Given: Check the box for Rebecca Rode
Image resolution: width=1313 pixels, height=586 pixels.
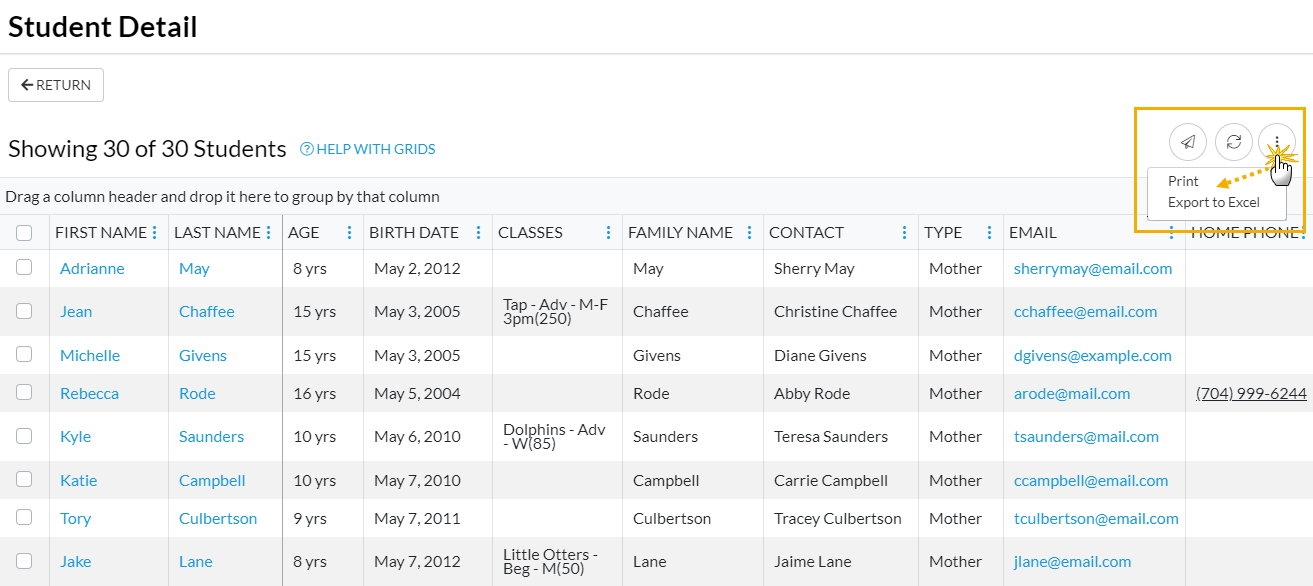Looking at the screenshot, I should pos(24,392).
